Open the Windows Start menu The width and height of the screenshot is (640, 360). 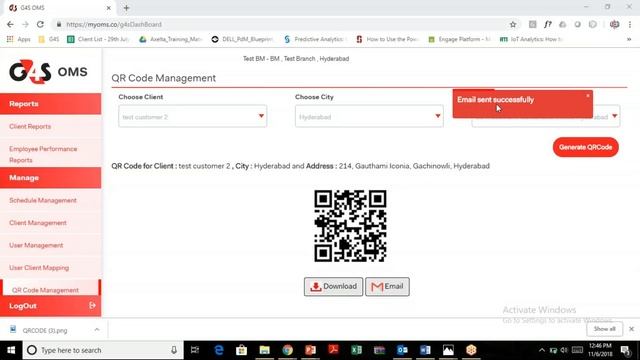point(11,350)
